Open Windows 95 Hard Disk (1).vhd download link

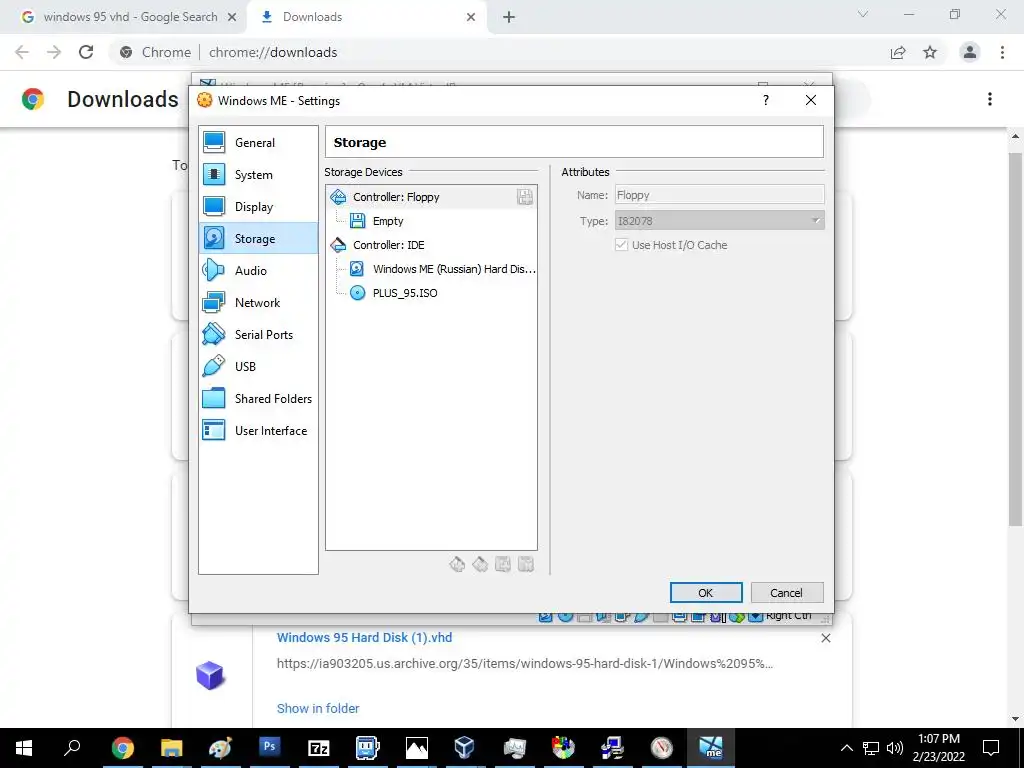coord(364,637)
